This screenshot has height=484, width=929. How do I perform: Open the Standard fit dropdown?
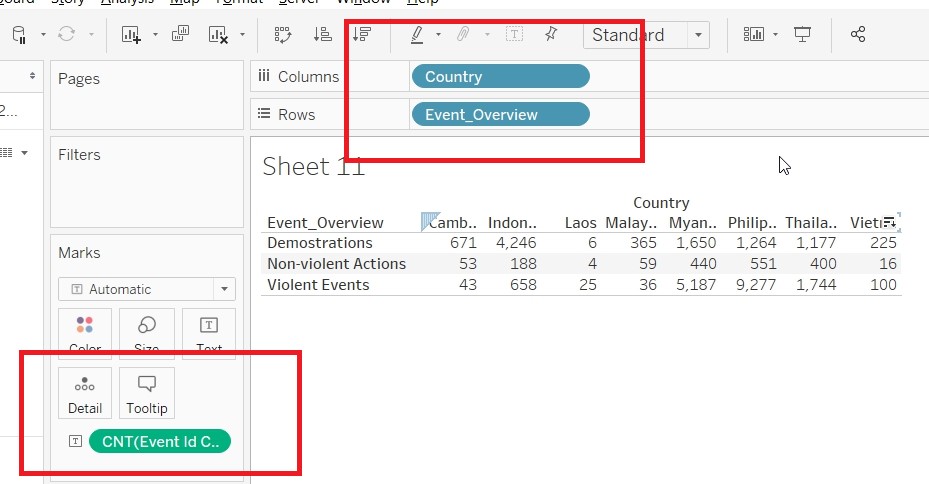coord(699,35)
